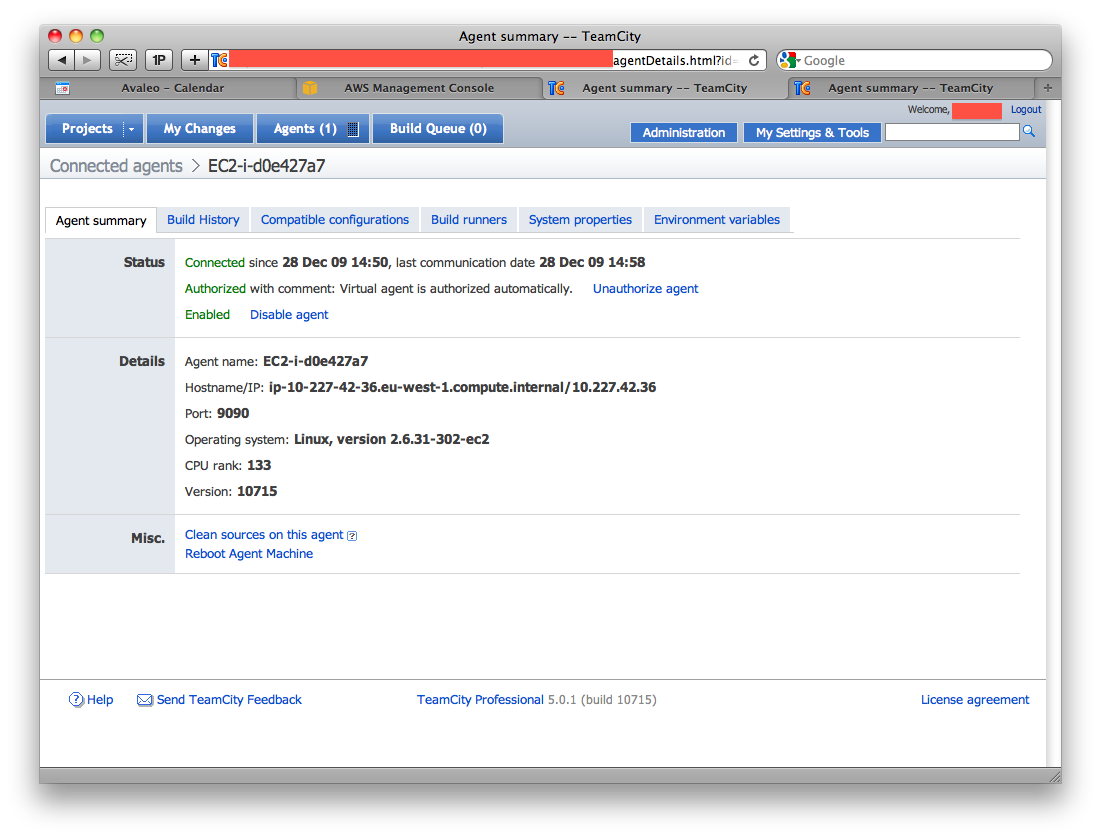
Task: Click the TeamCity search input field
Action: 951,132
